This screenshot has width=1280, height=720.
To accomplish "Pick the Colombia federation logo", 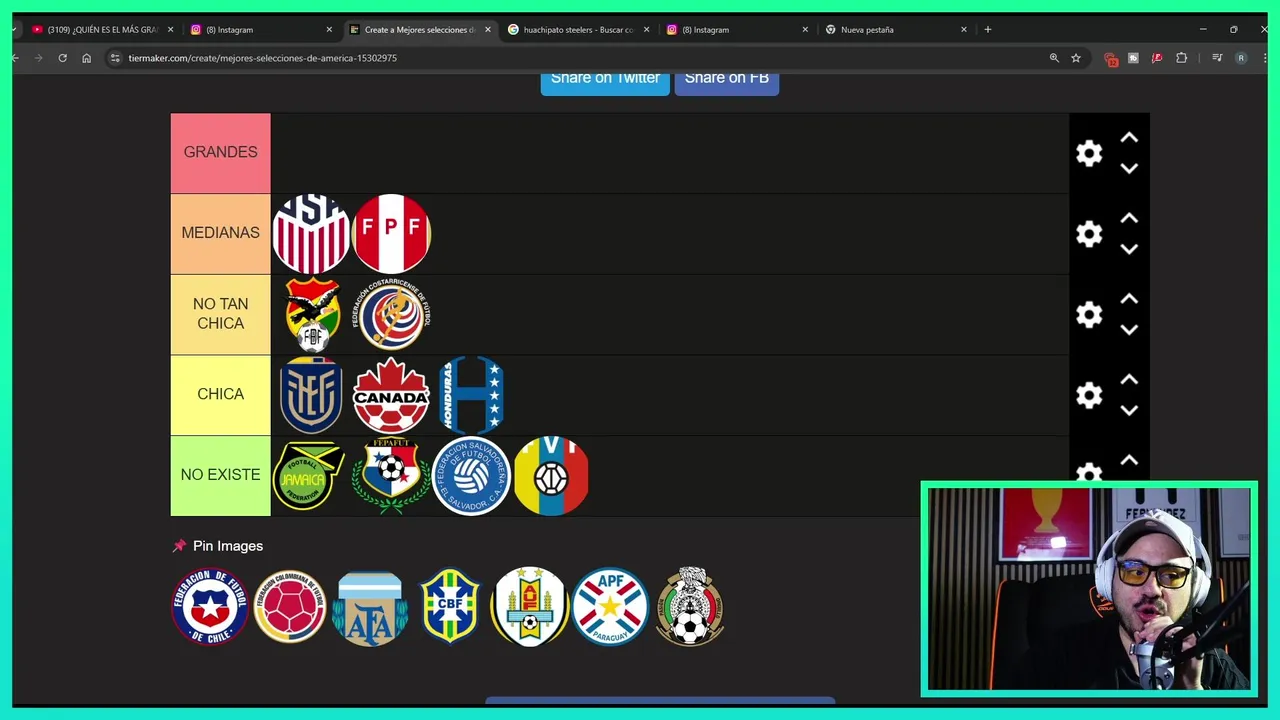I will [290, 606].
